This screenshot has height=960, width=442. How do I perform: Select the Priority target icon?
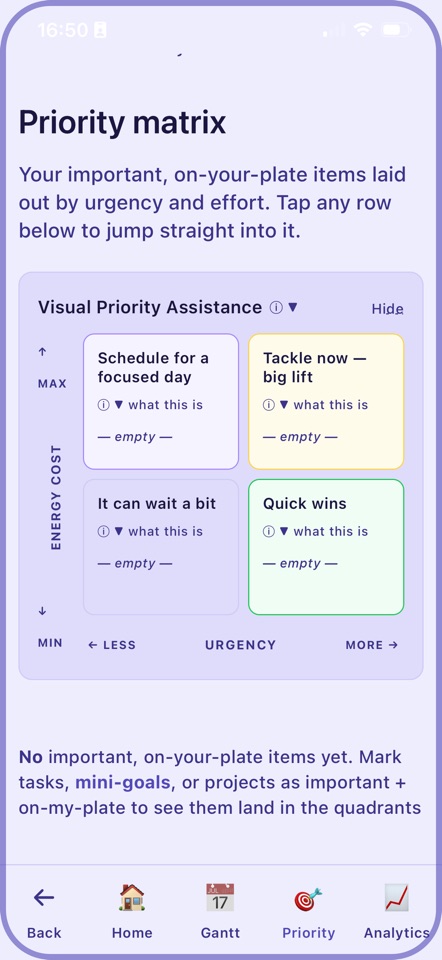pos(308,899)
